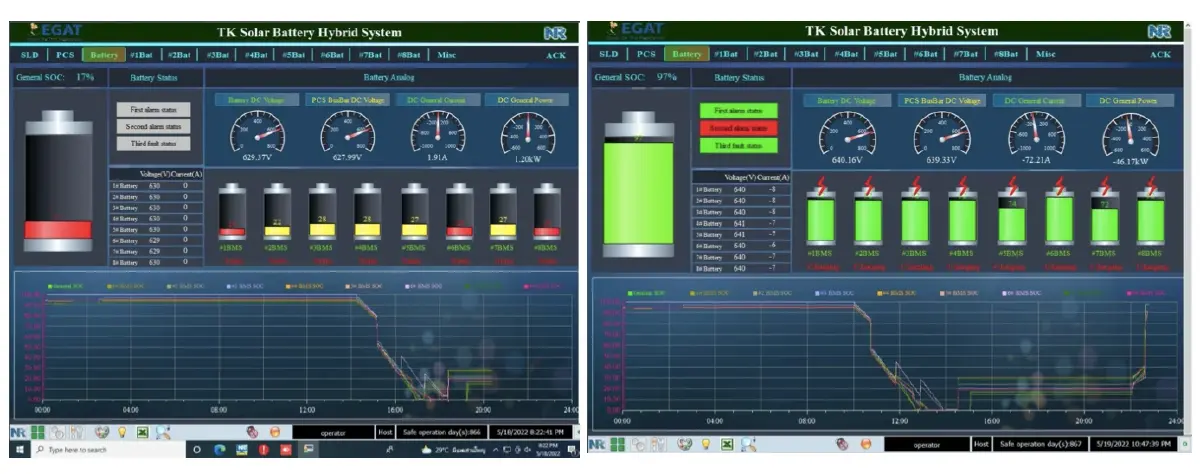Click the lightbulb icon in left screen toolbar
Image resolution: width=1200 pixels, height=474 pixels.
point(123,433)
